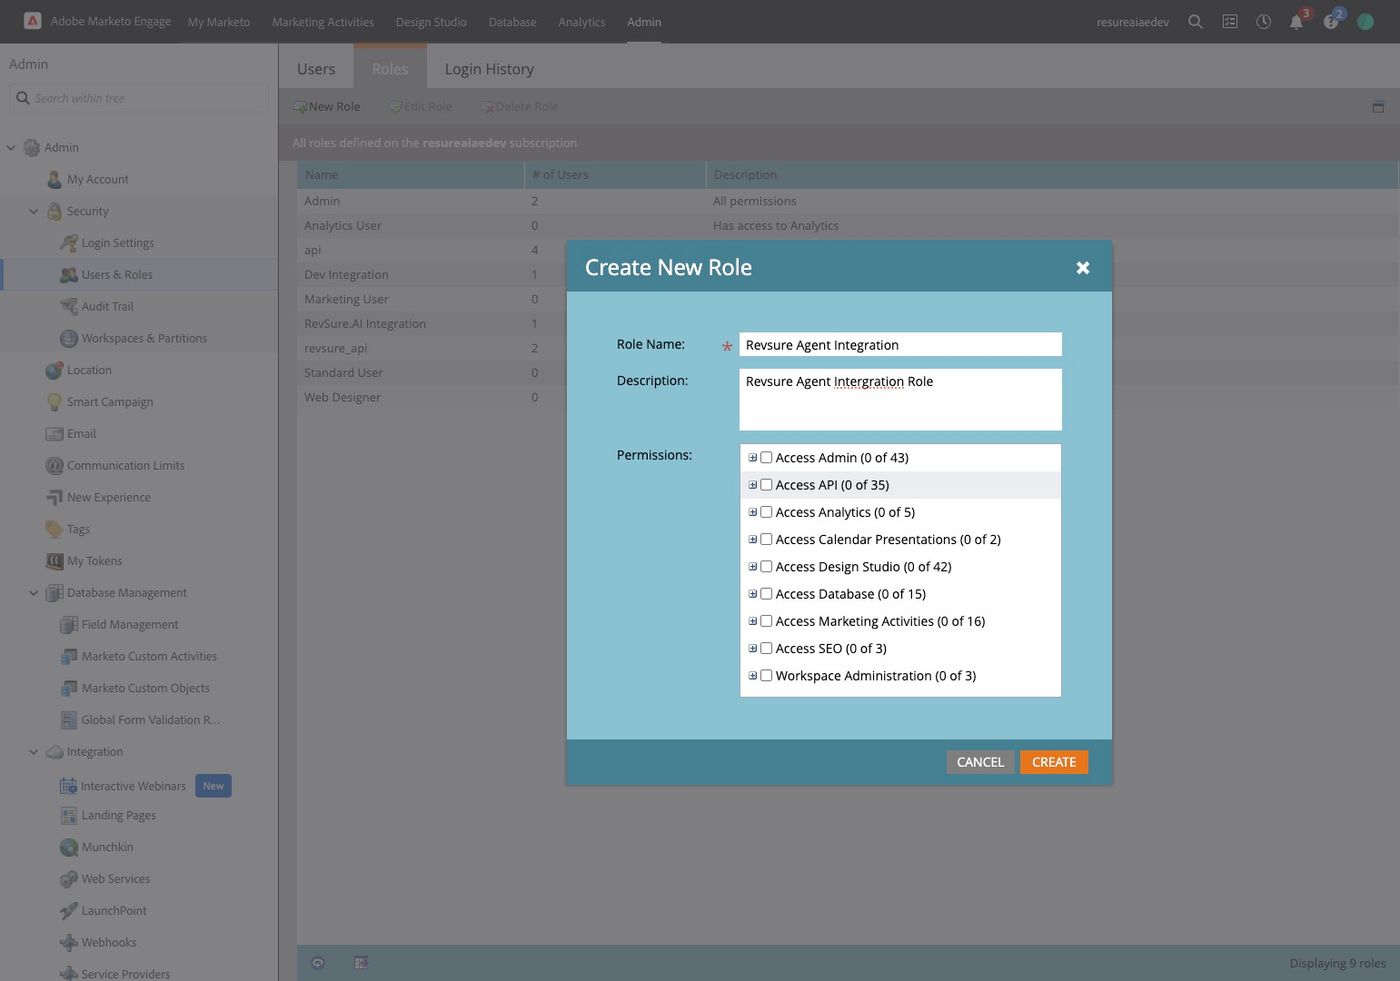This screenshot has height=981, width=1400.
Task: Expand the Access API permission node
Action: [753, 485]
